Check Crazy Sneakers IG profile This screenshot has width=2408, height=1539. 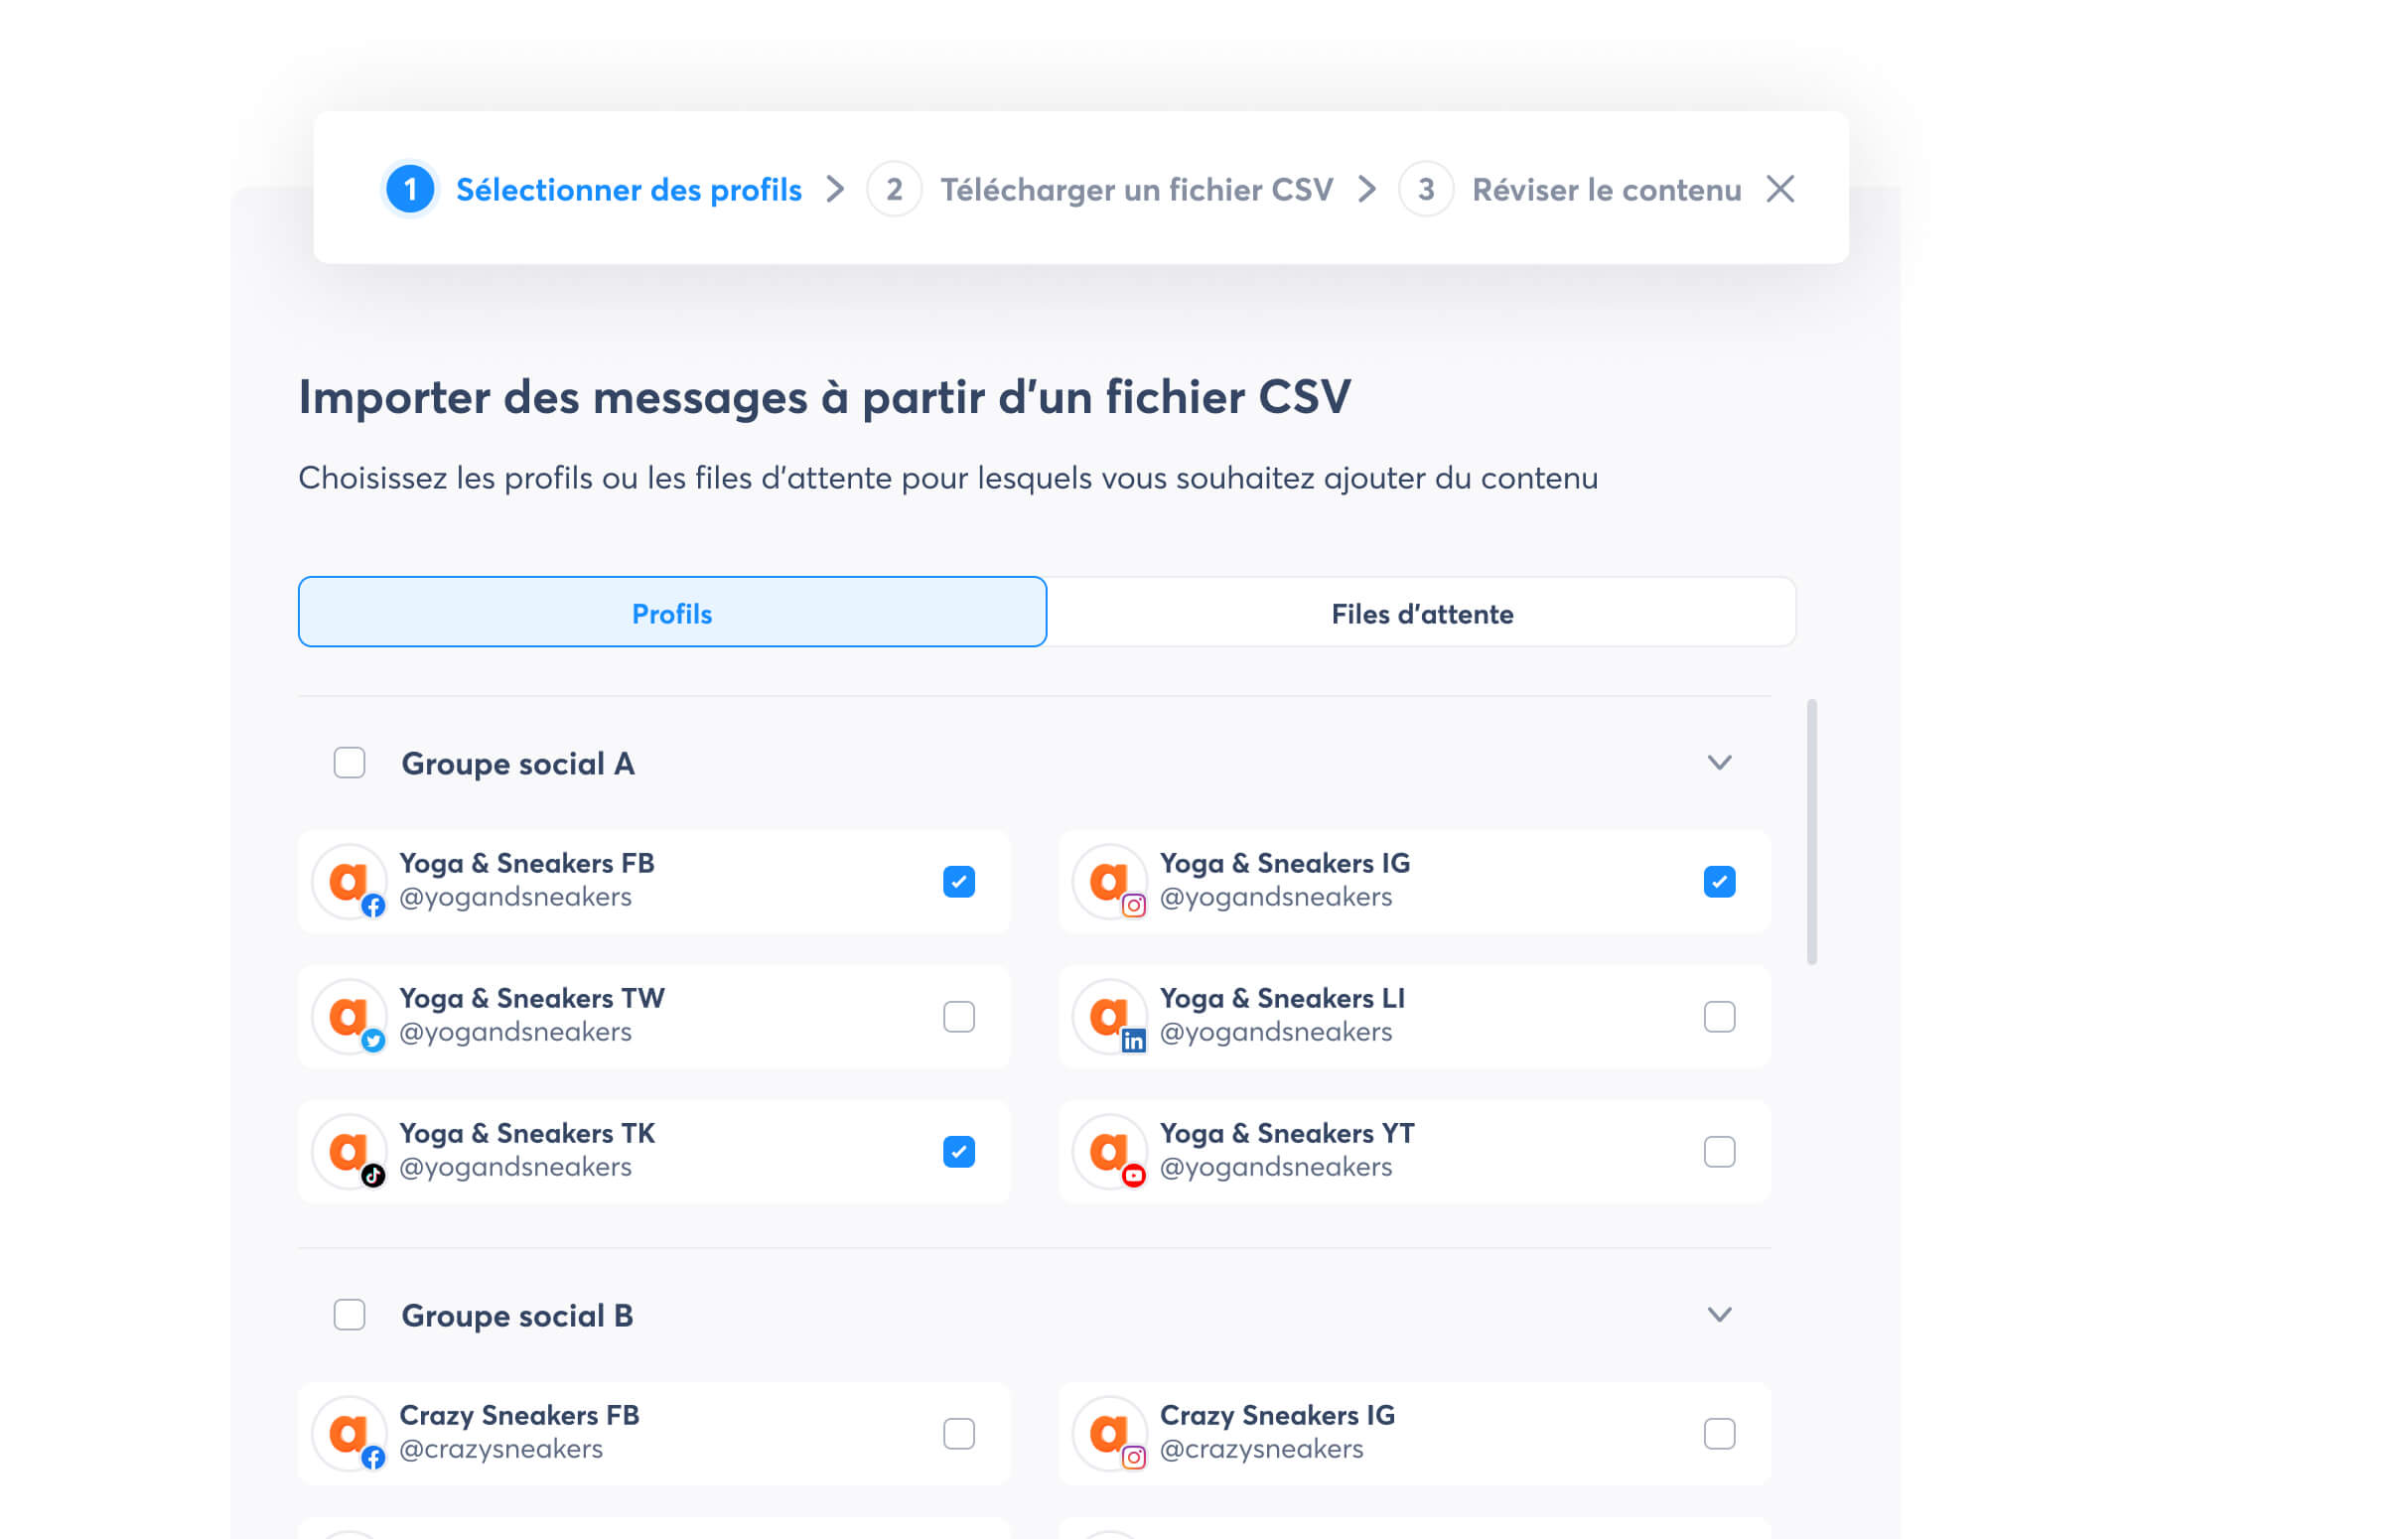pos(1719,1434)
